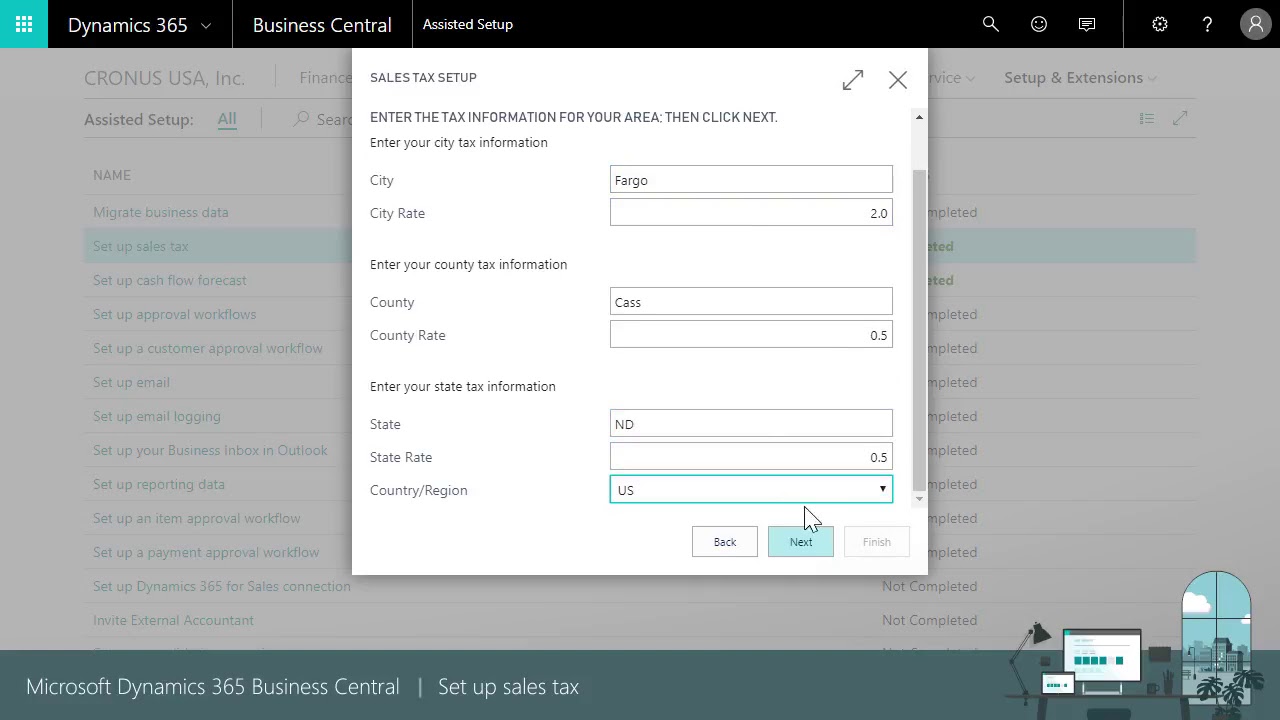Go to Business Central home

click(x=322, y=25)
